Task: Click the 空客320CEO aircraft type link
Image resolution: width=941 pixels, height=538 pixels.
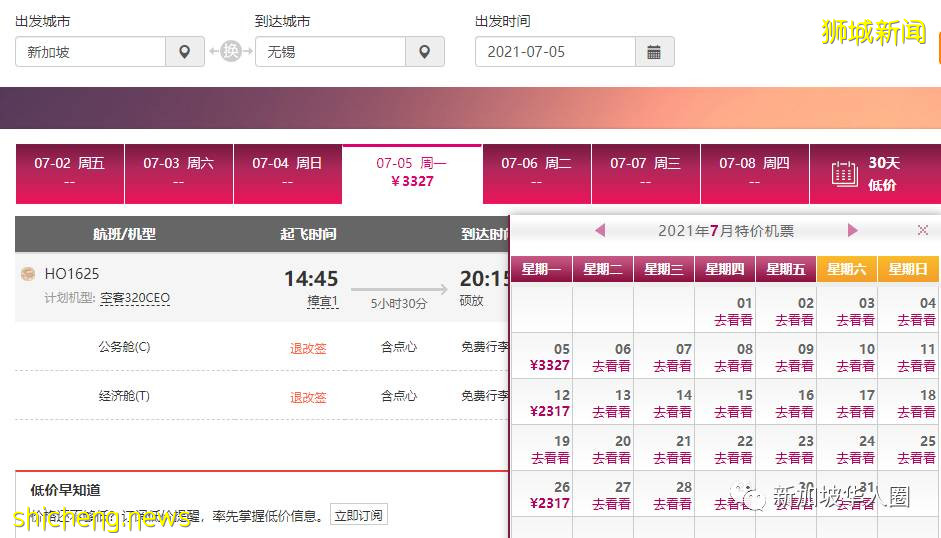Action: tap(134, 298)
